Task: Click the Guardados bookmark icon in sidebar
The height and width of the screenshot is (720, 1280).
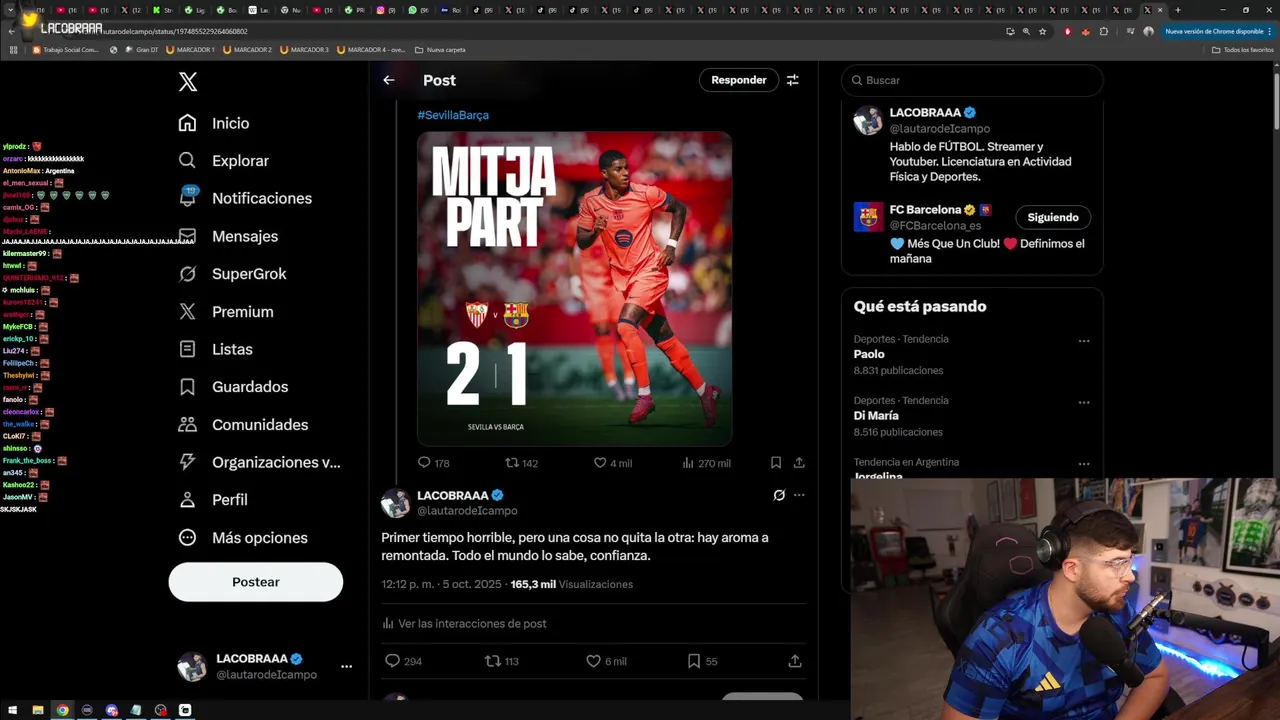Action: (x=187, y=387)
